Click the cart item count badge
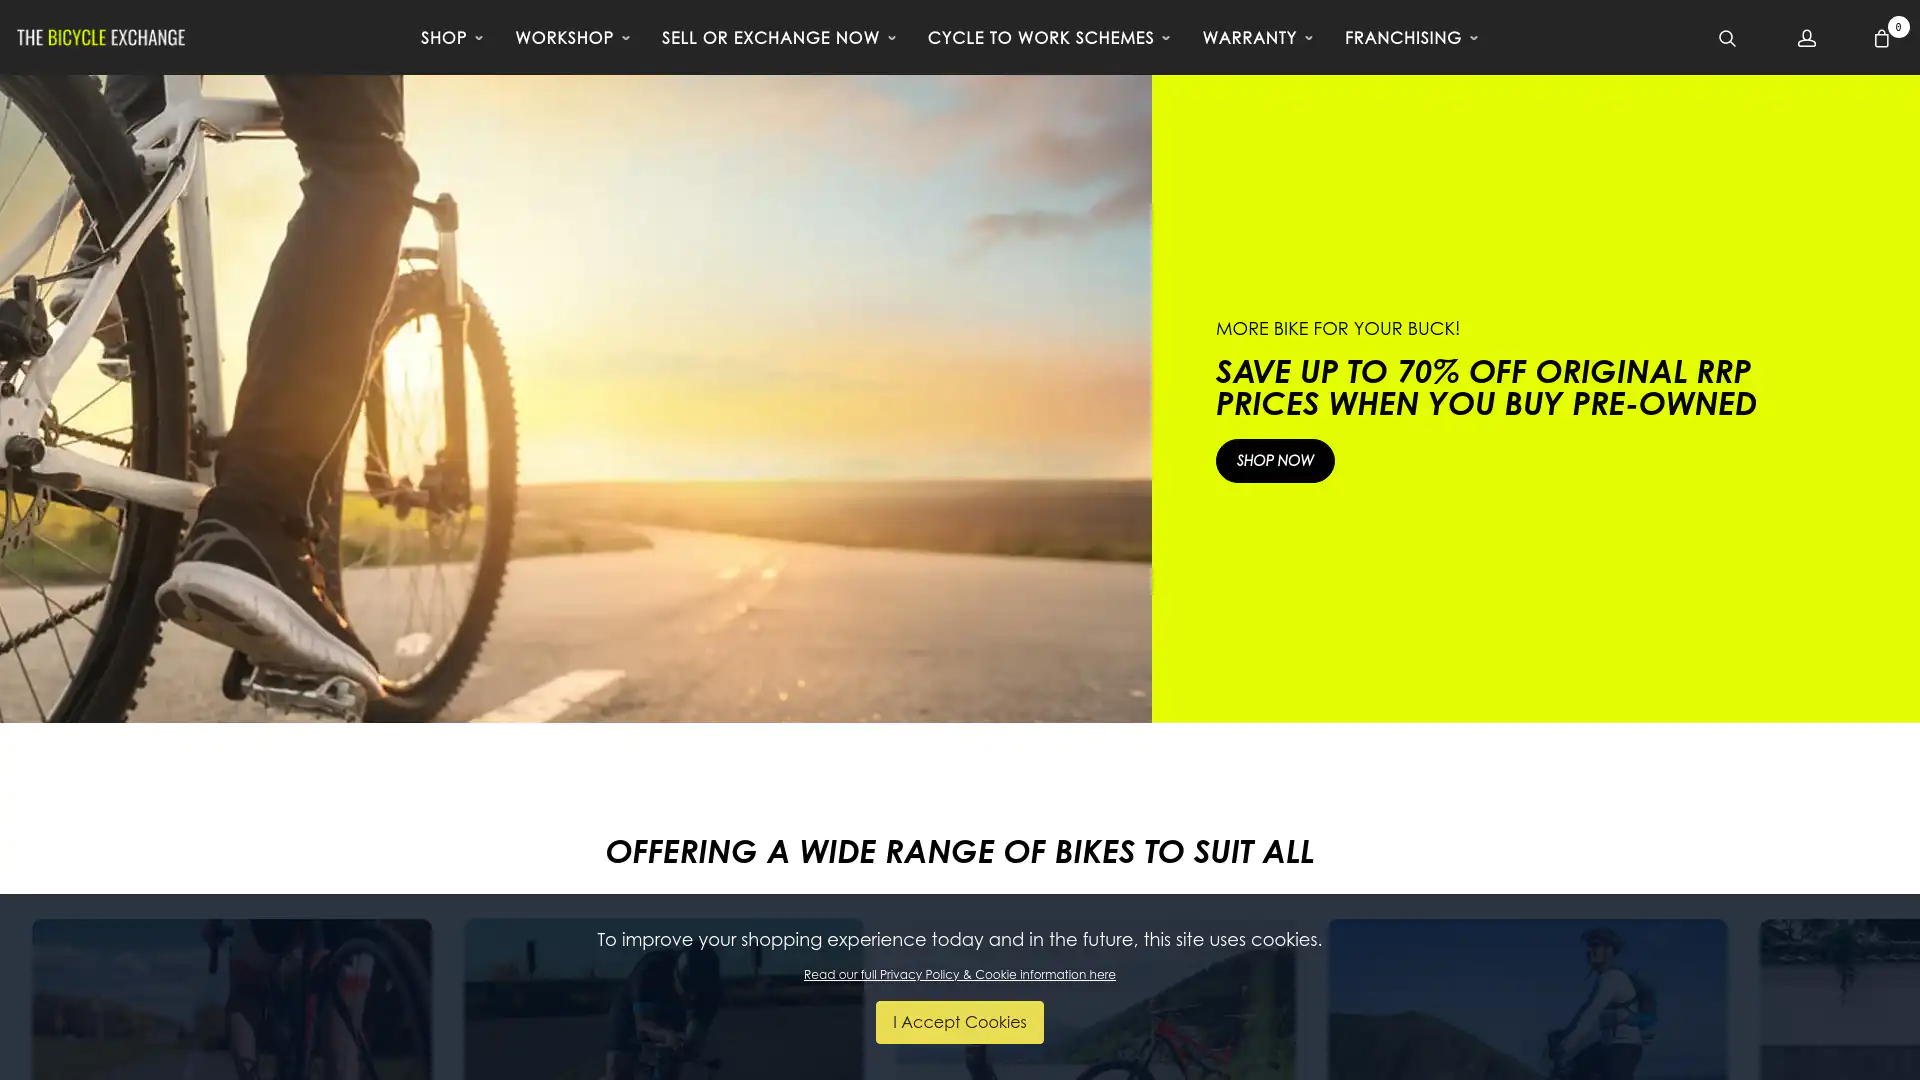Screen dimensions: 1920x1080 1898,27
